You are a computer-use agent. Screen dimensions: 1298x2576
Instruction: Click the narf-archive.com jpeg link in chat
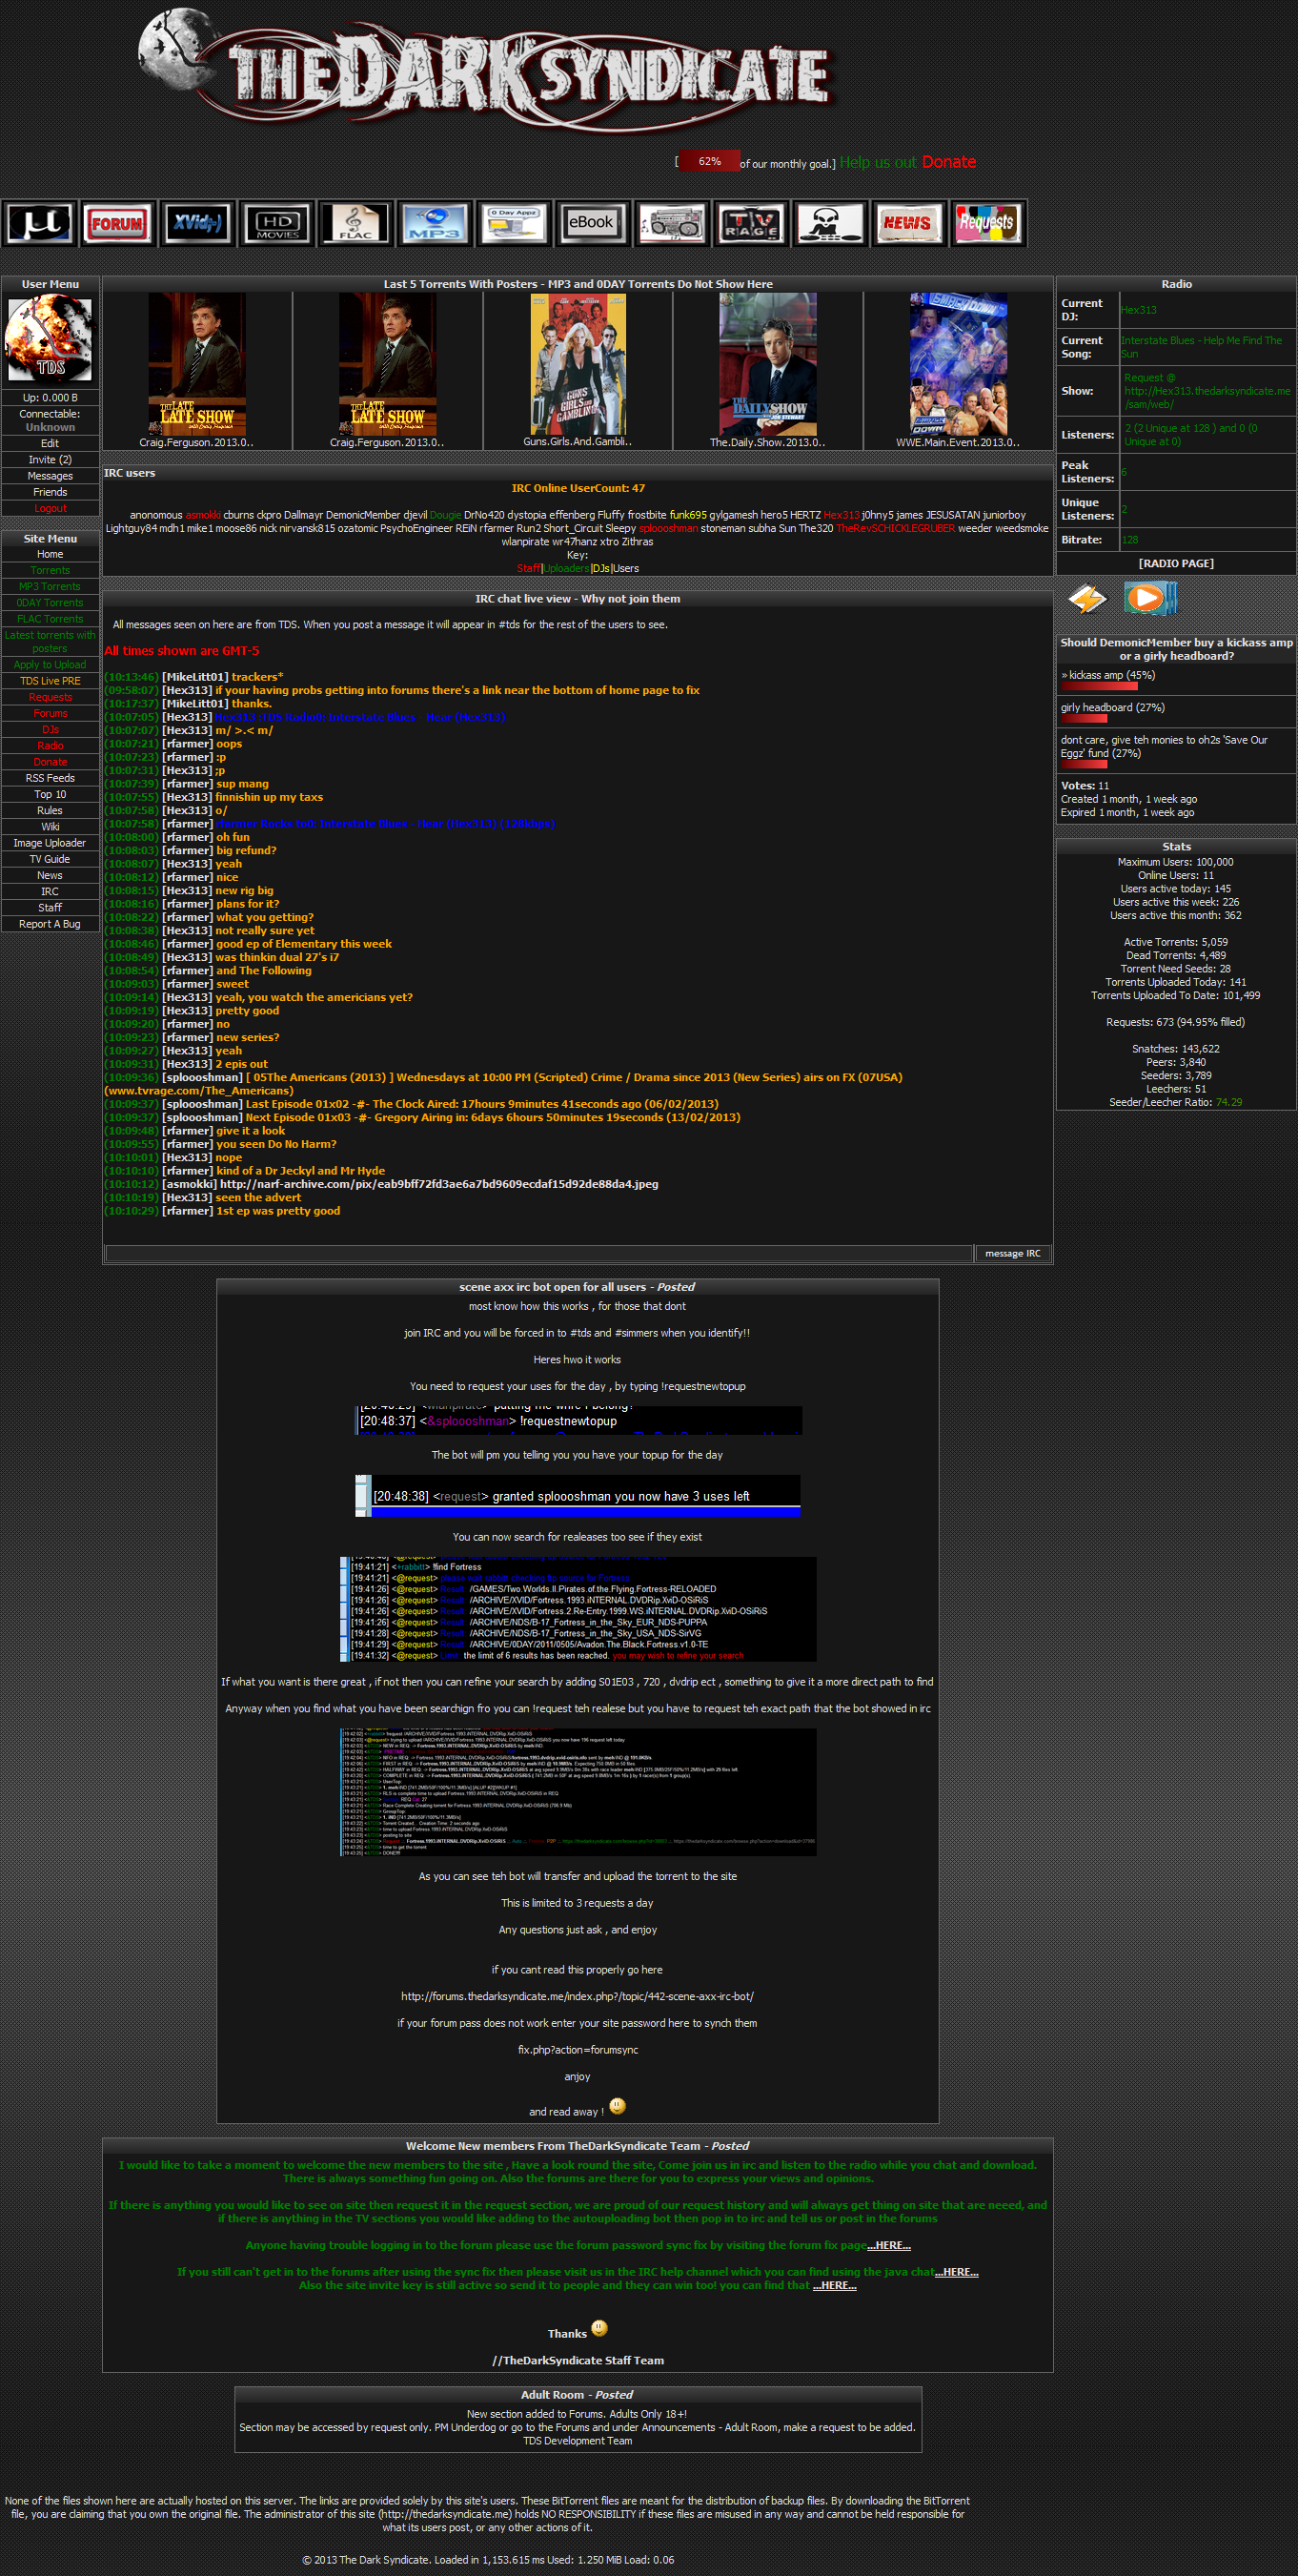pyautogui.click(x=439, y=1184)
